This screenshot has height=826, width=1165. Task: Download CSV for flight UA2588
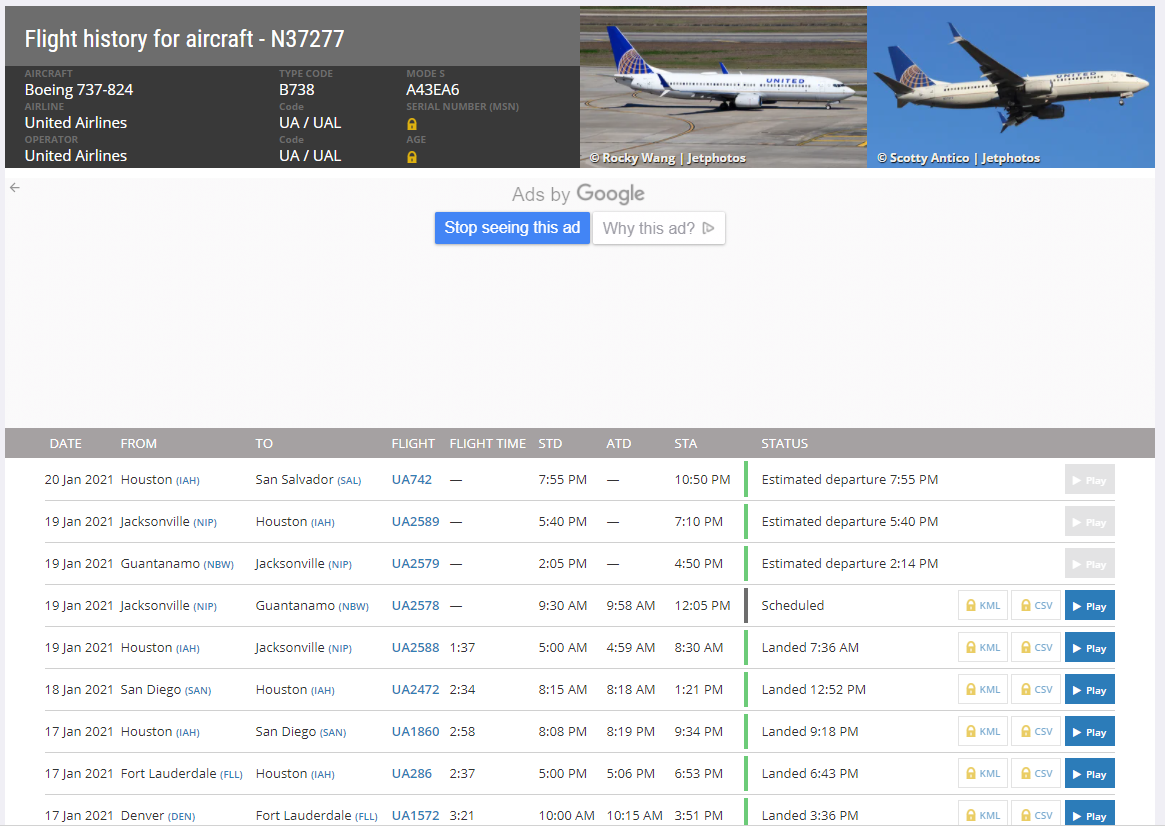tap(1036, 648)
